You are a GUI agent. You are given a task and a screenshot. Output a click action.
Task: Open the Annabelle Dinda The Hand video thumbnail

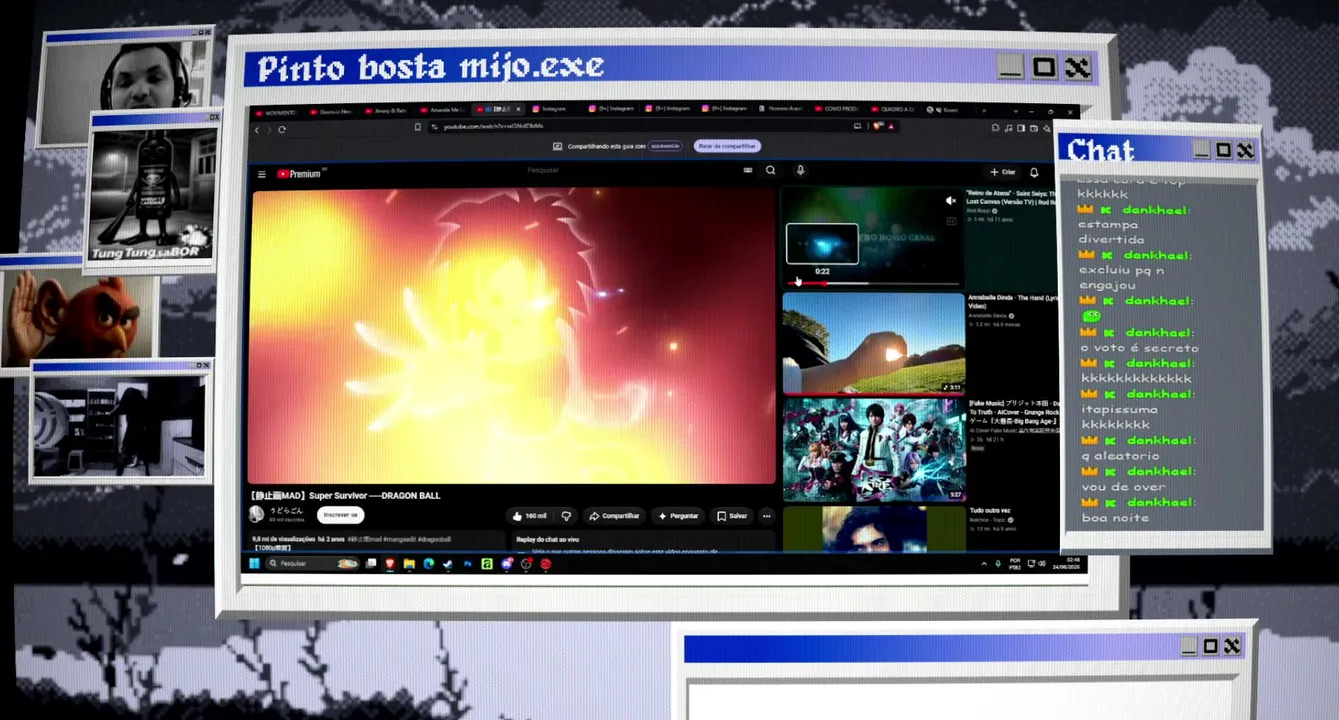[873, 343]
